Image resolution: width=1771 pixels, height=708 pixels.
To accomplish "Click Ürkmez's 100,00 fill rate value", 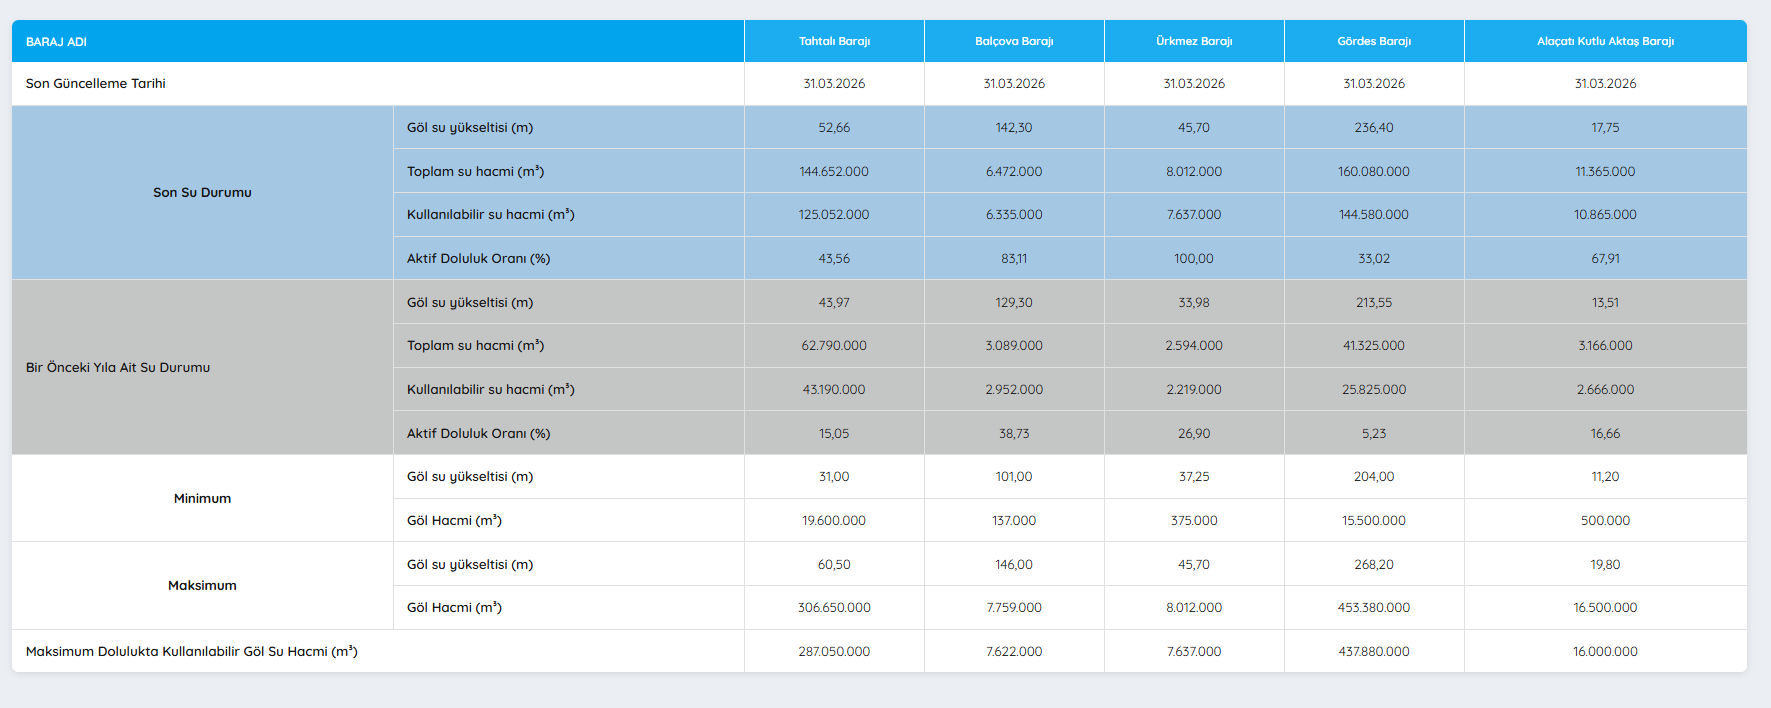I will 1194,259.
